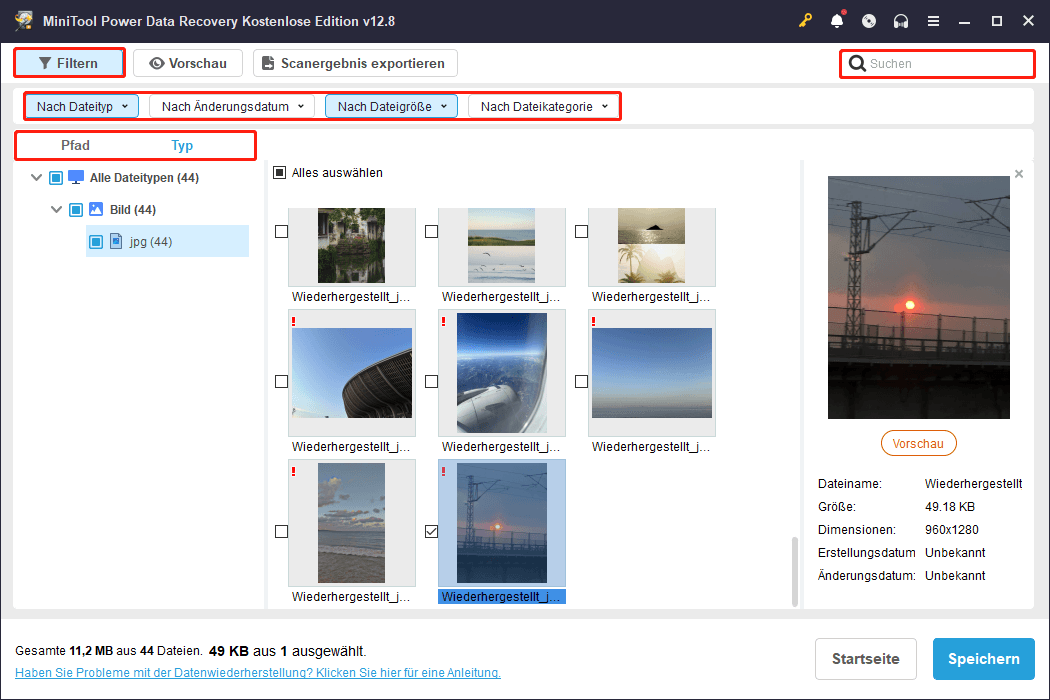Open the Nach Dateikategorie dropdown
Image resolution: width=1050 pixels, height=700 pixels.
click(544, 105)
